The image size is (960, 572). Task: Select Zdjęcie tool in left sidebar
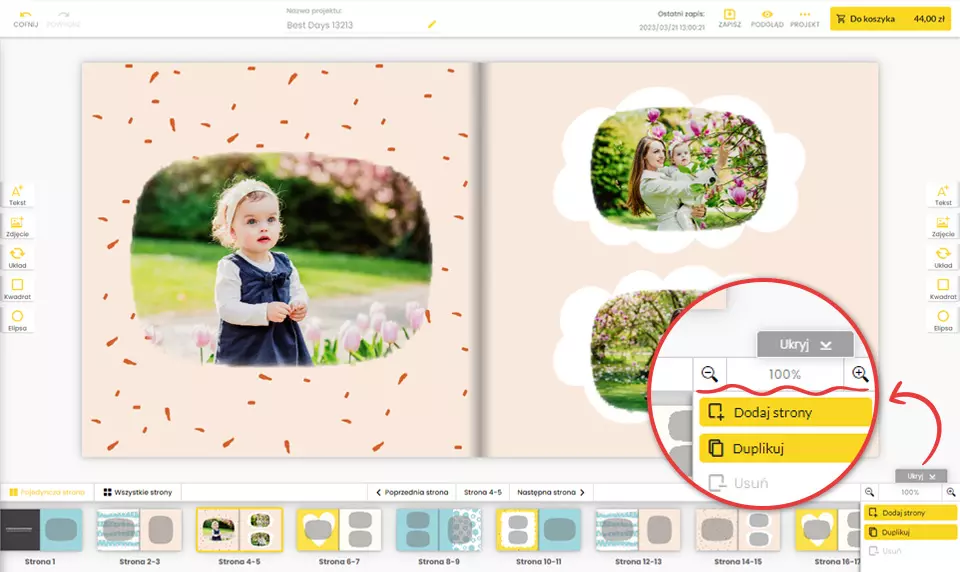(x=17, y=227)
